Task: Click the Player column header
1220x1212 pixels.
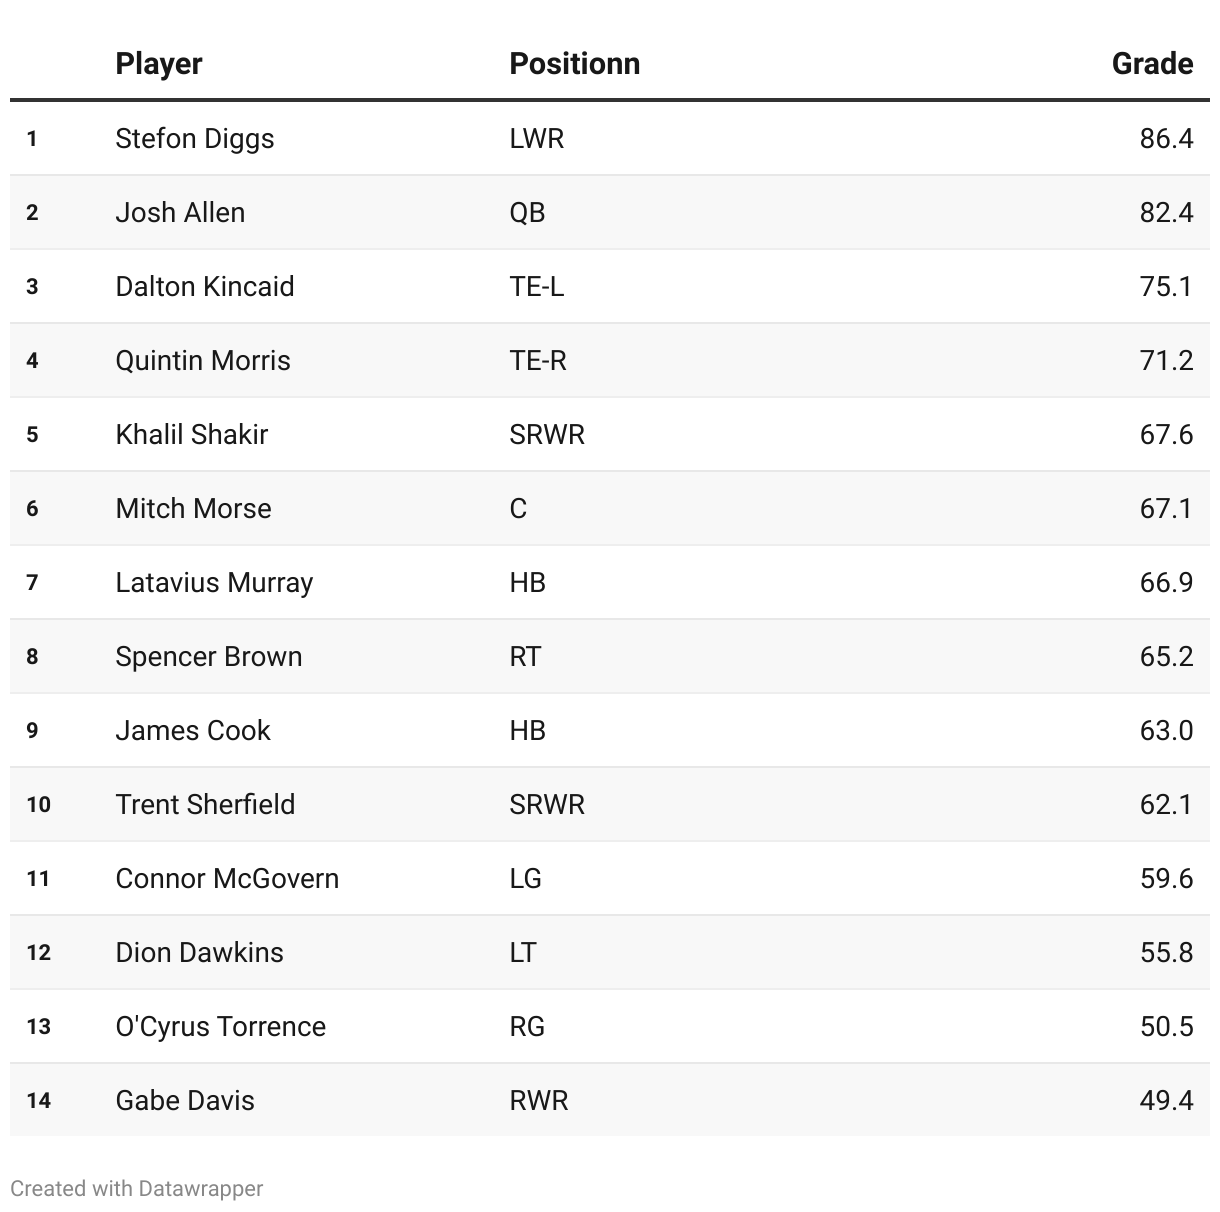Action: pos(159,64)
